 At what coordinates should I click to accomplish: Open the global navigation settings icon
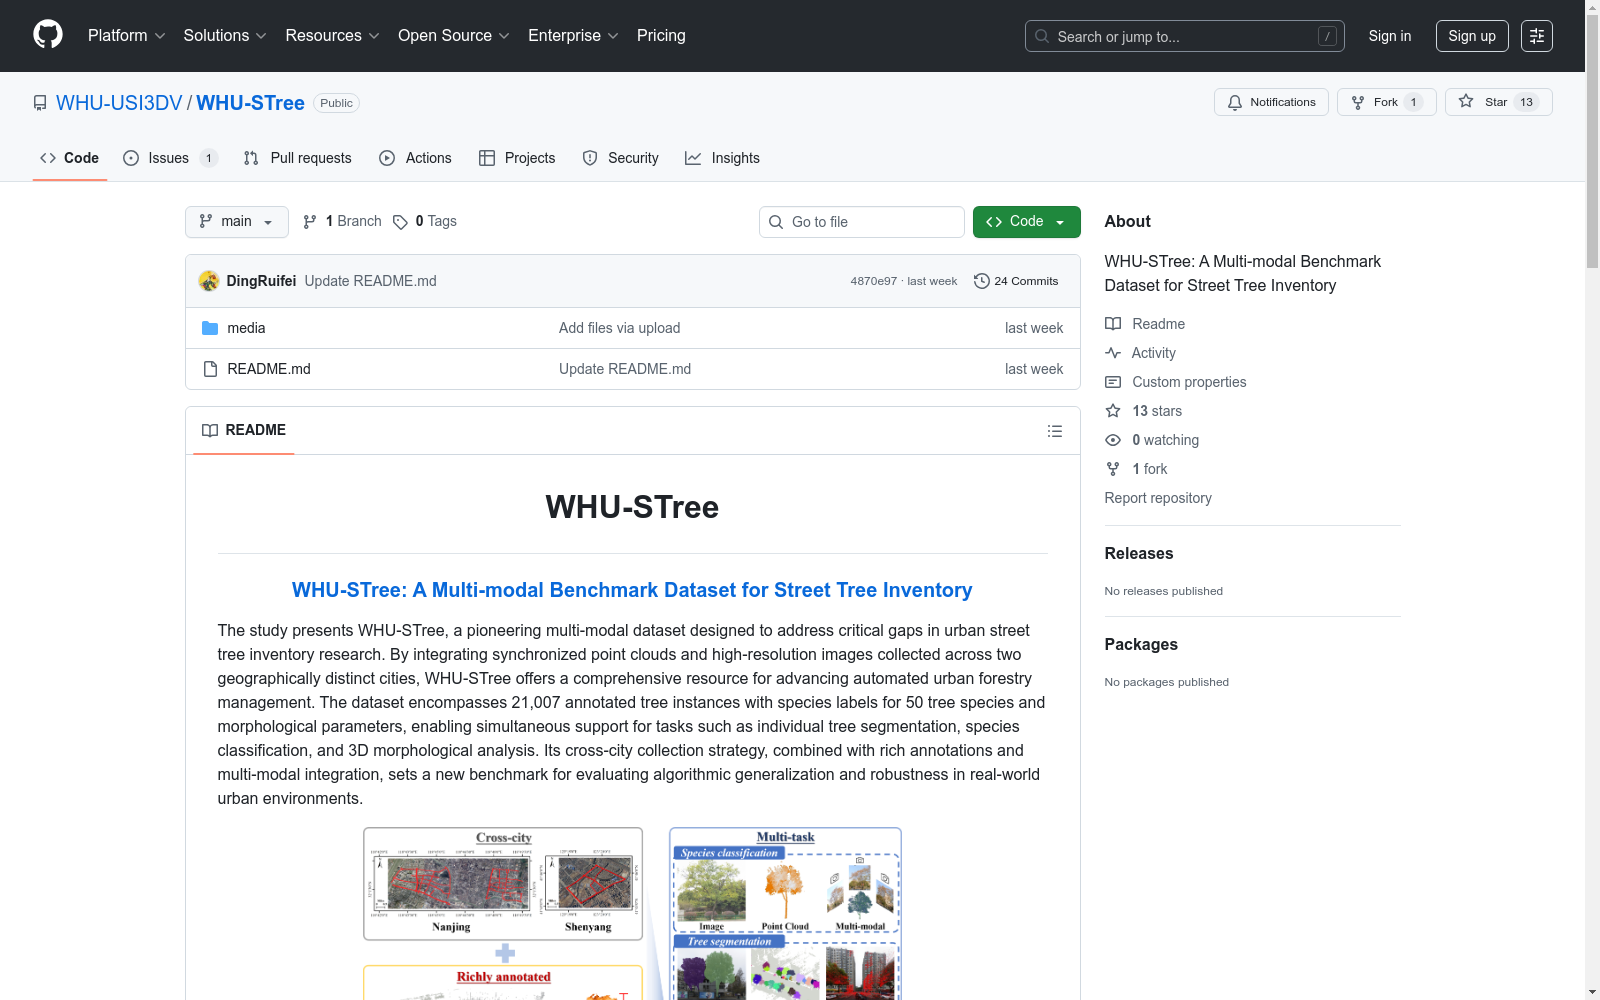1537,36
